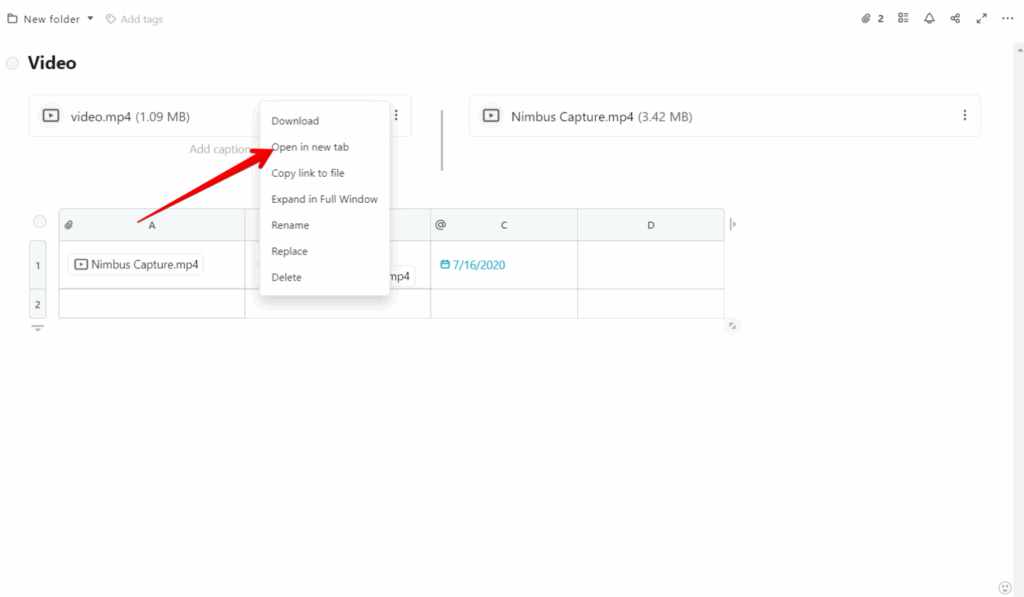1024x597 pixels.
Task: Click add-row handle below row 2
Action: coord(38,328)
